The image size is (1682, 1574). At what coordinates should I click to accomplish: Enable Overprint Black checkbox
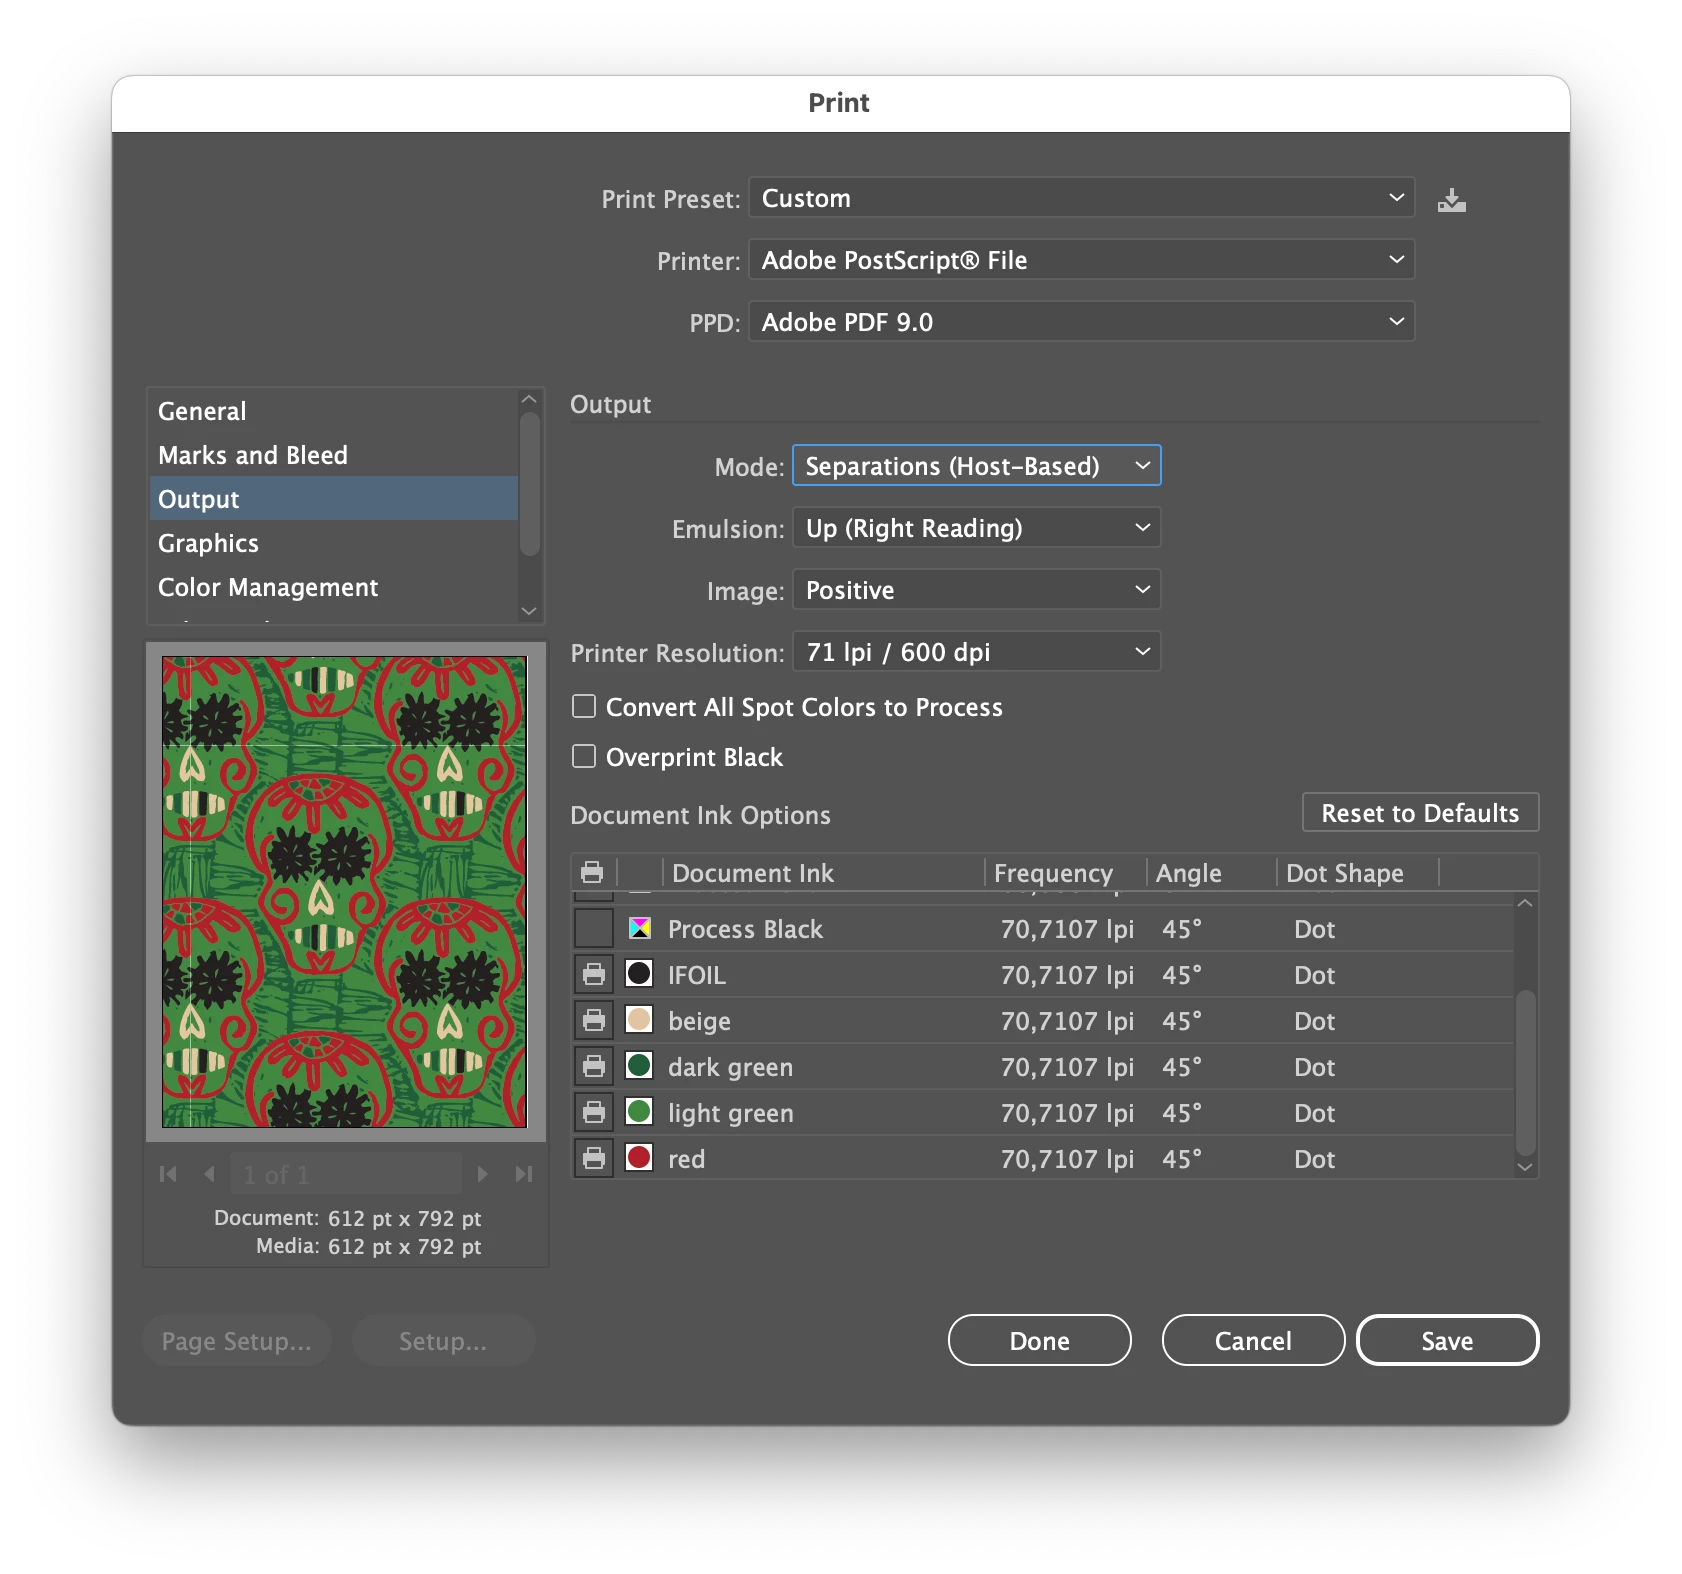coord(584,757)
